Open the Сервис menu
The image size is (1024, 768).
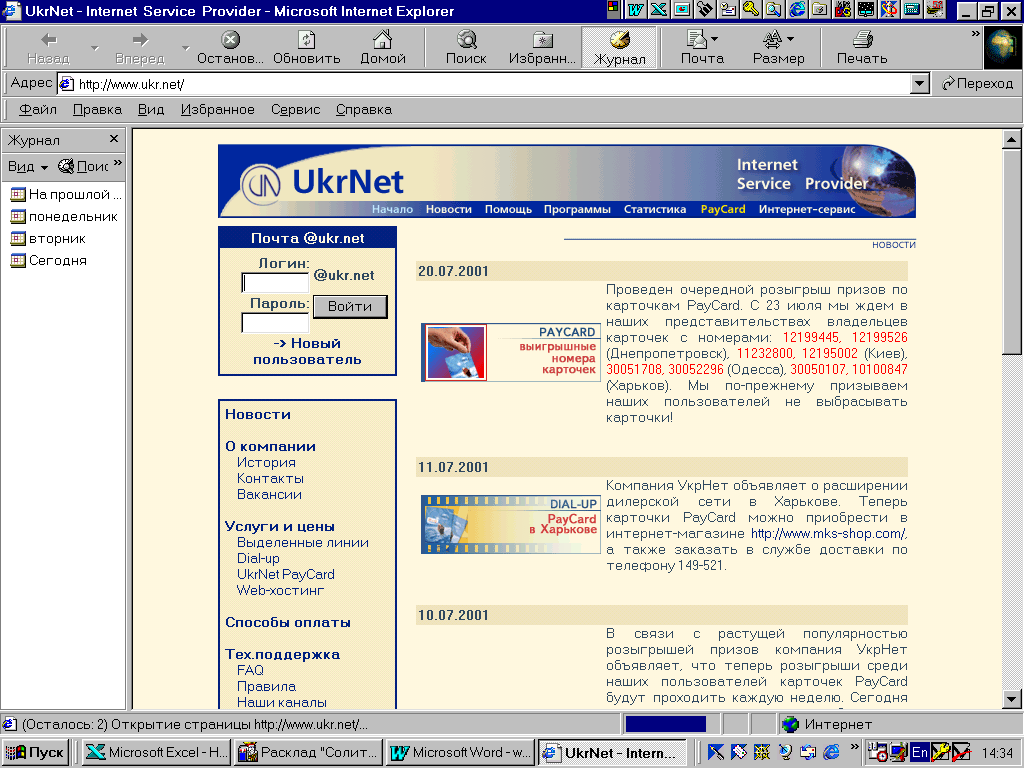point(295,110)
